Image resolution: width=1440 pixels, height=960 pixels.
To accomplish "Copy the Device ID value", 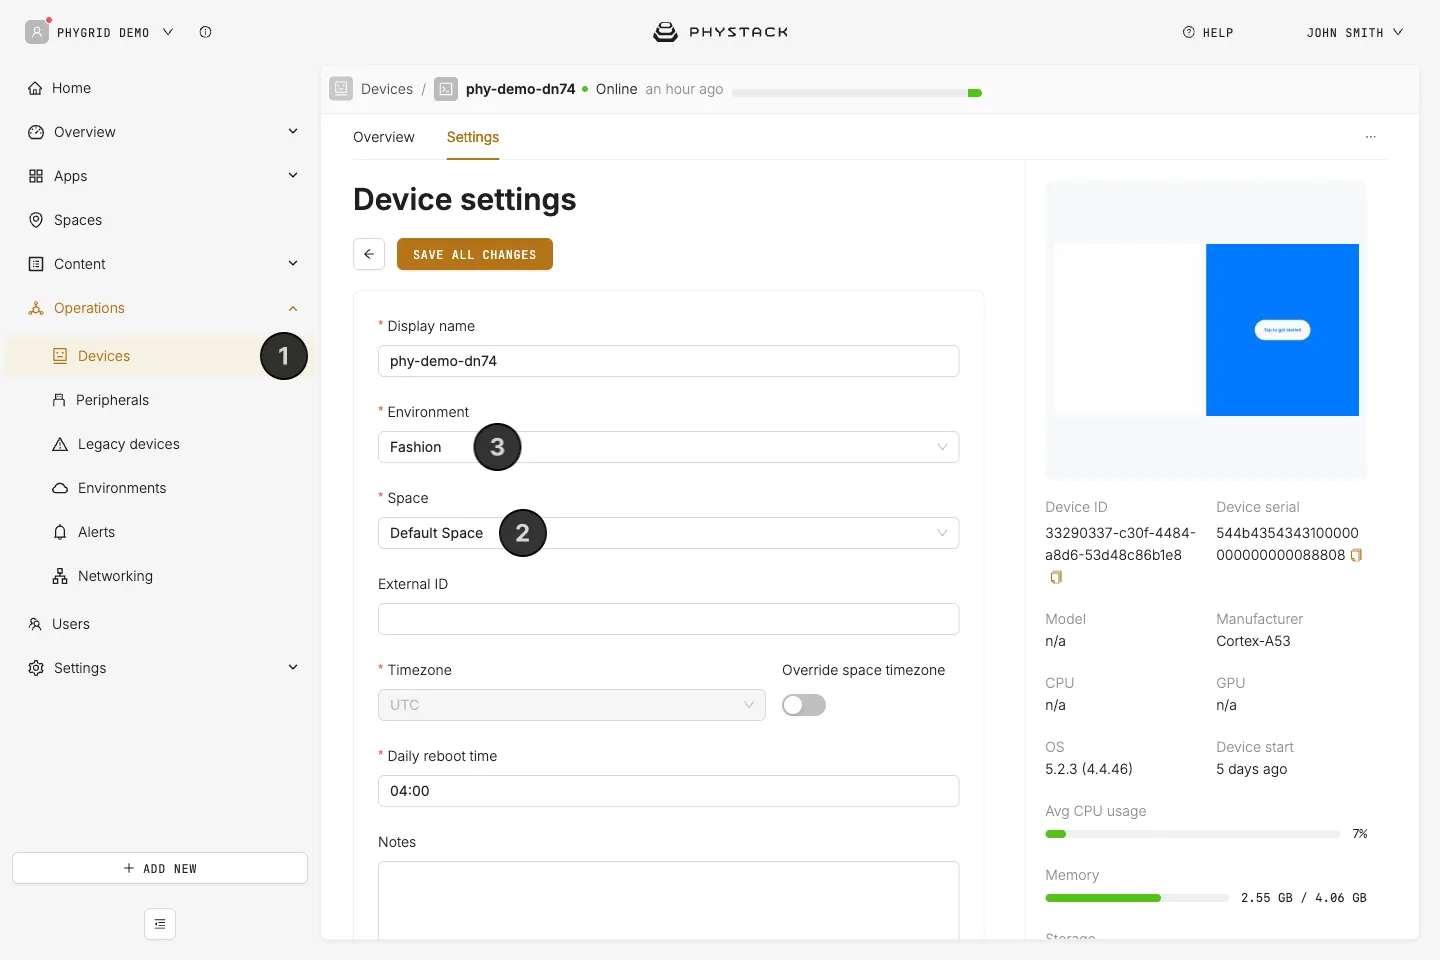I will click(1056, 577).
